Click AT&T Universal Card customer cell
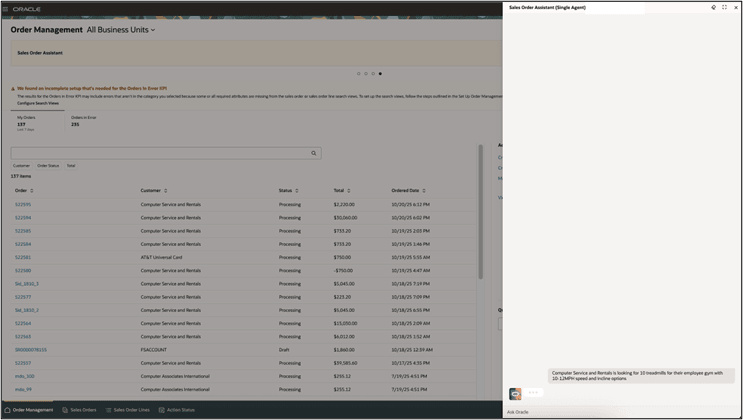 (x=161, y=257)
